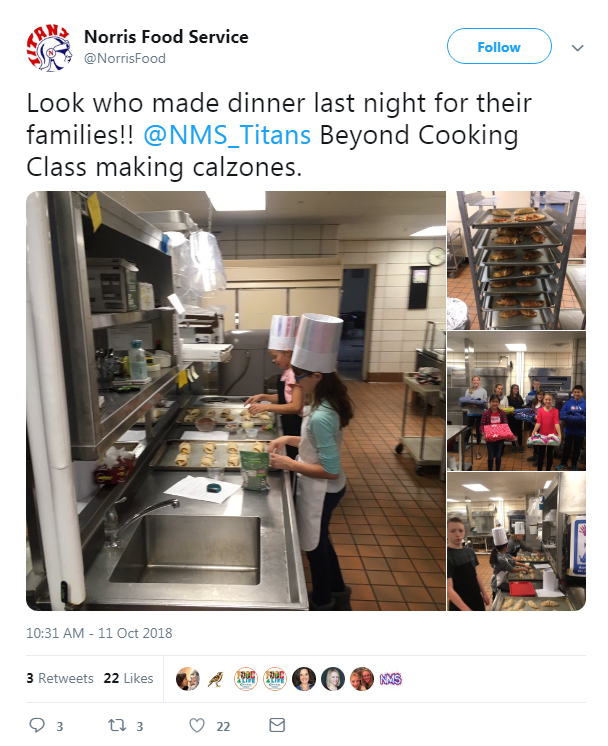
Task: Click the first liker avatar in the row
Action: [187, 679]
